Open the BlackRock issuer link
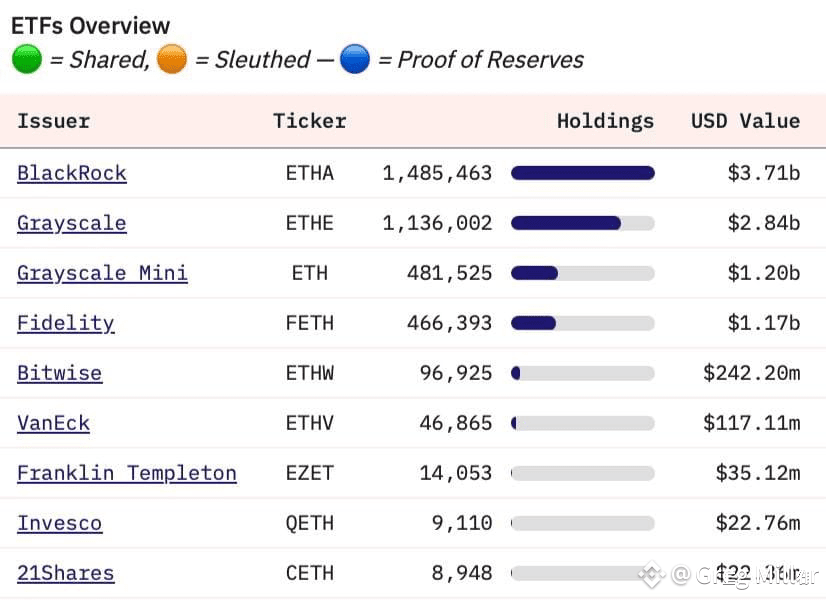Viewport: 826px width, 600px height. [x=72, y=173]
